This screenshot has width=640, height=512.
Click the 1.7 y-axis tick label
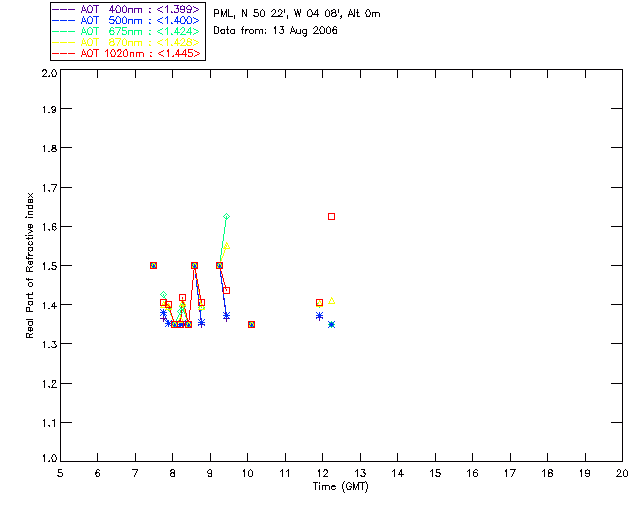point(49,188)
